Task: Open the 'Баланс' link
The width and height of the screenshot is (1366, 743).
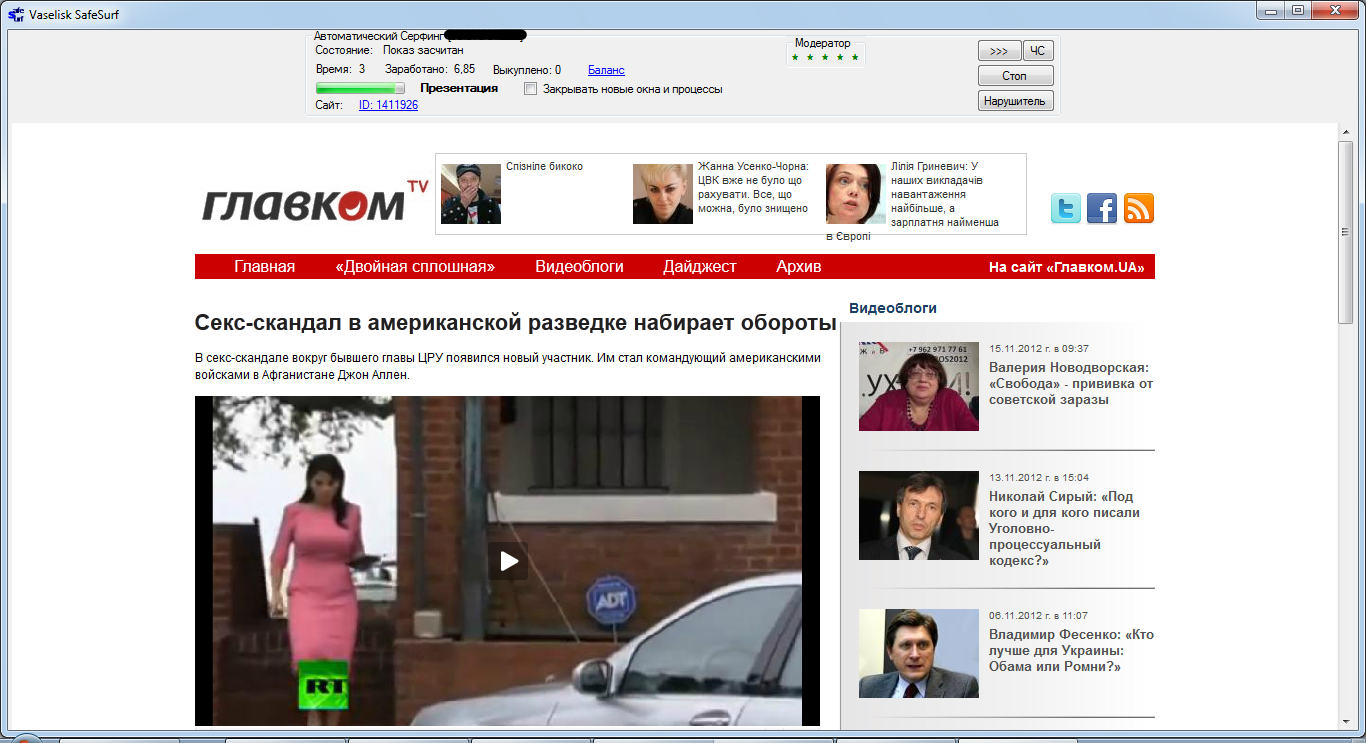Action: pos(606,70)
